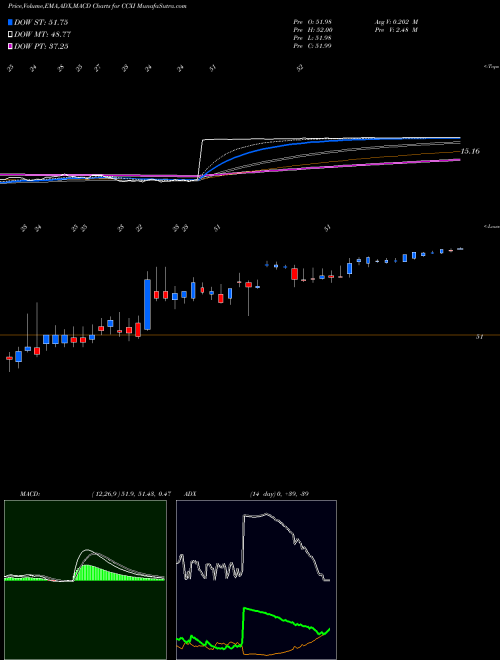Viewport: 500px width, 660px height.
Task: Click the 'MACD:' panel heading
Action: [30, 494]
